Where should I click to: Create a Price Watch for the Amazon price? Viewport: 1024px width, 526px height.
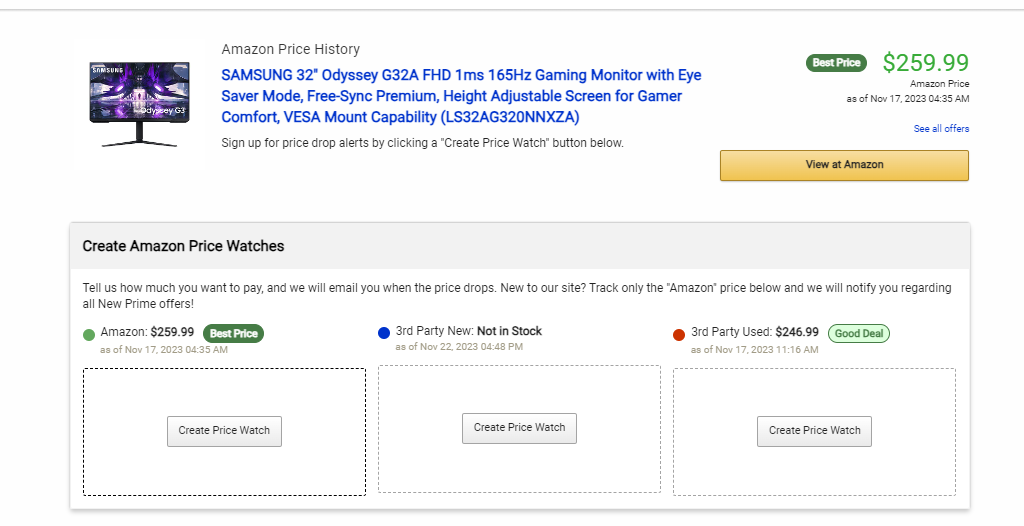224,431
